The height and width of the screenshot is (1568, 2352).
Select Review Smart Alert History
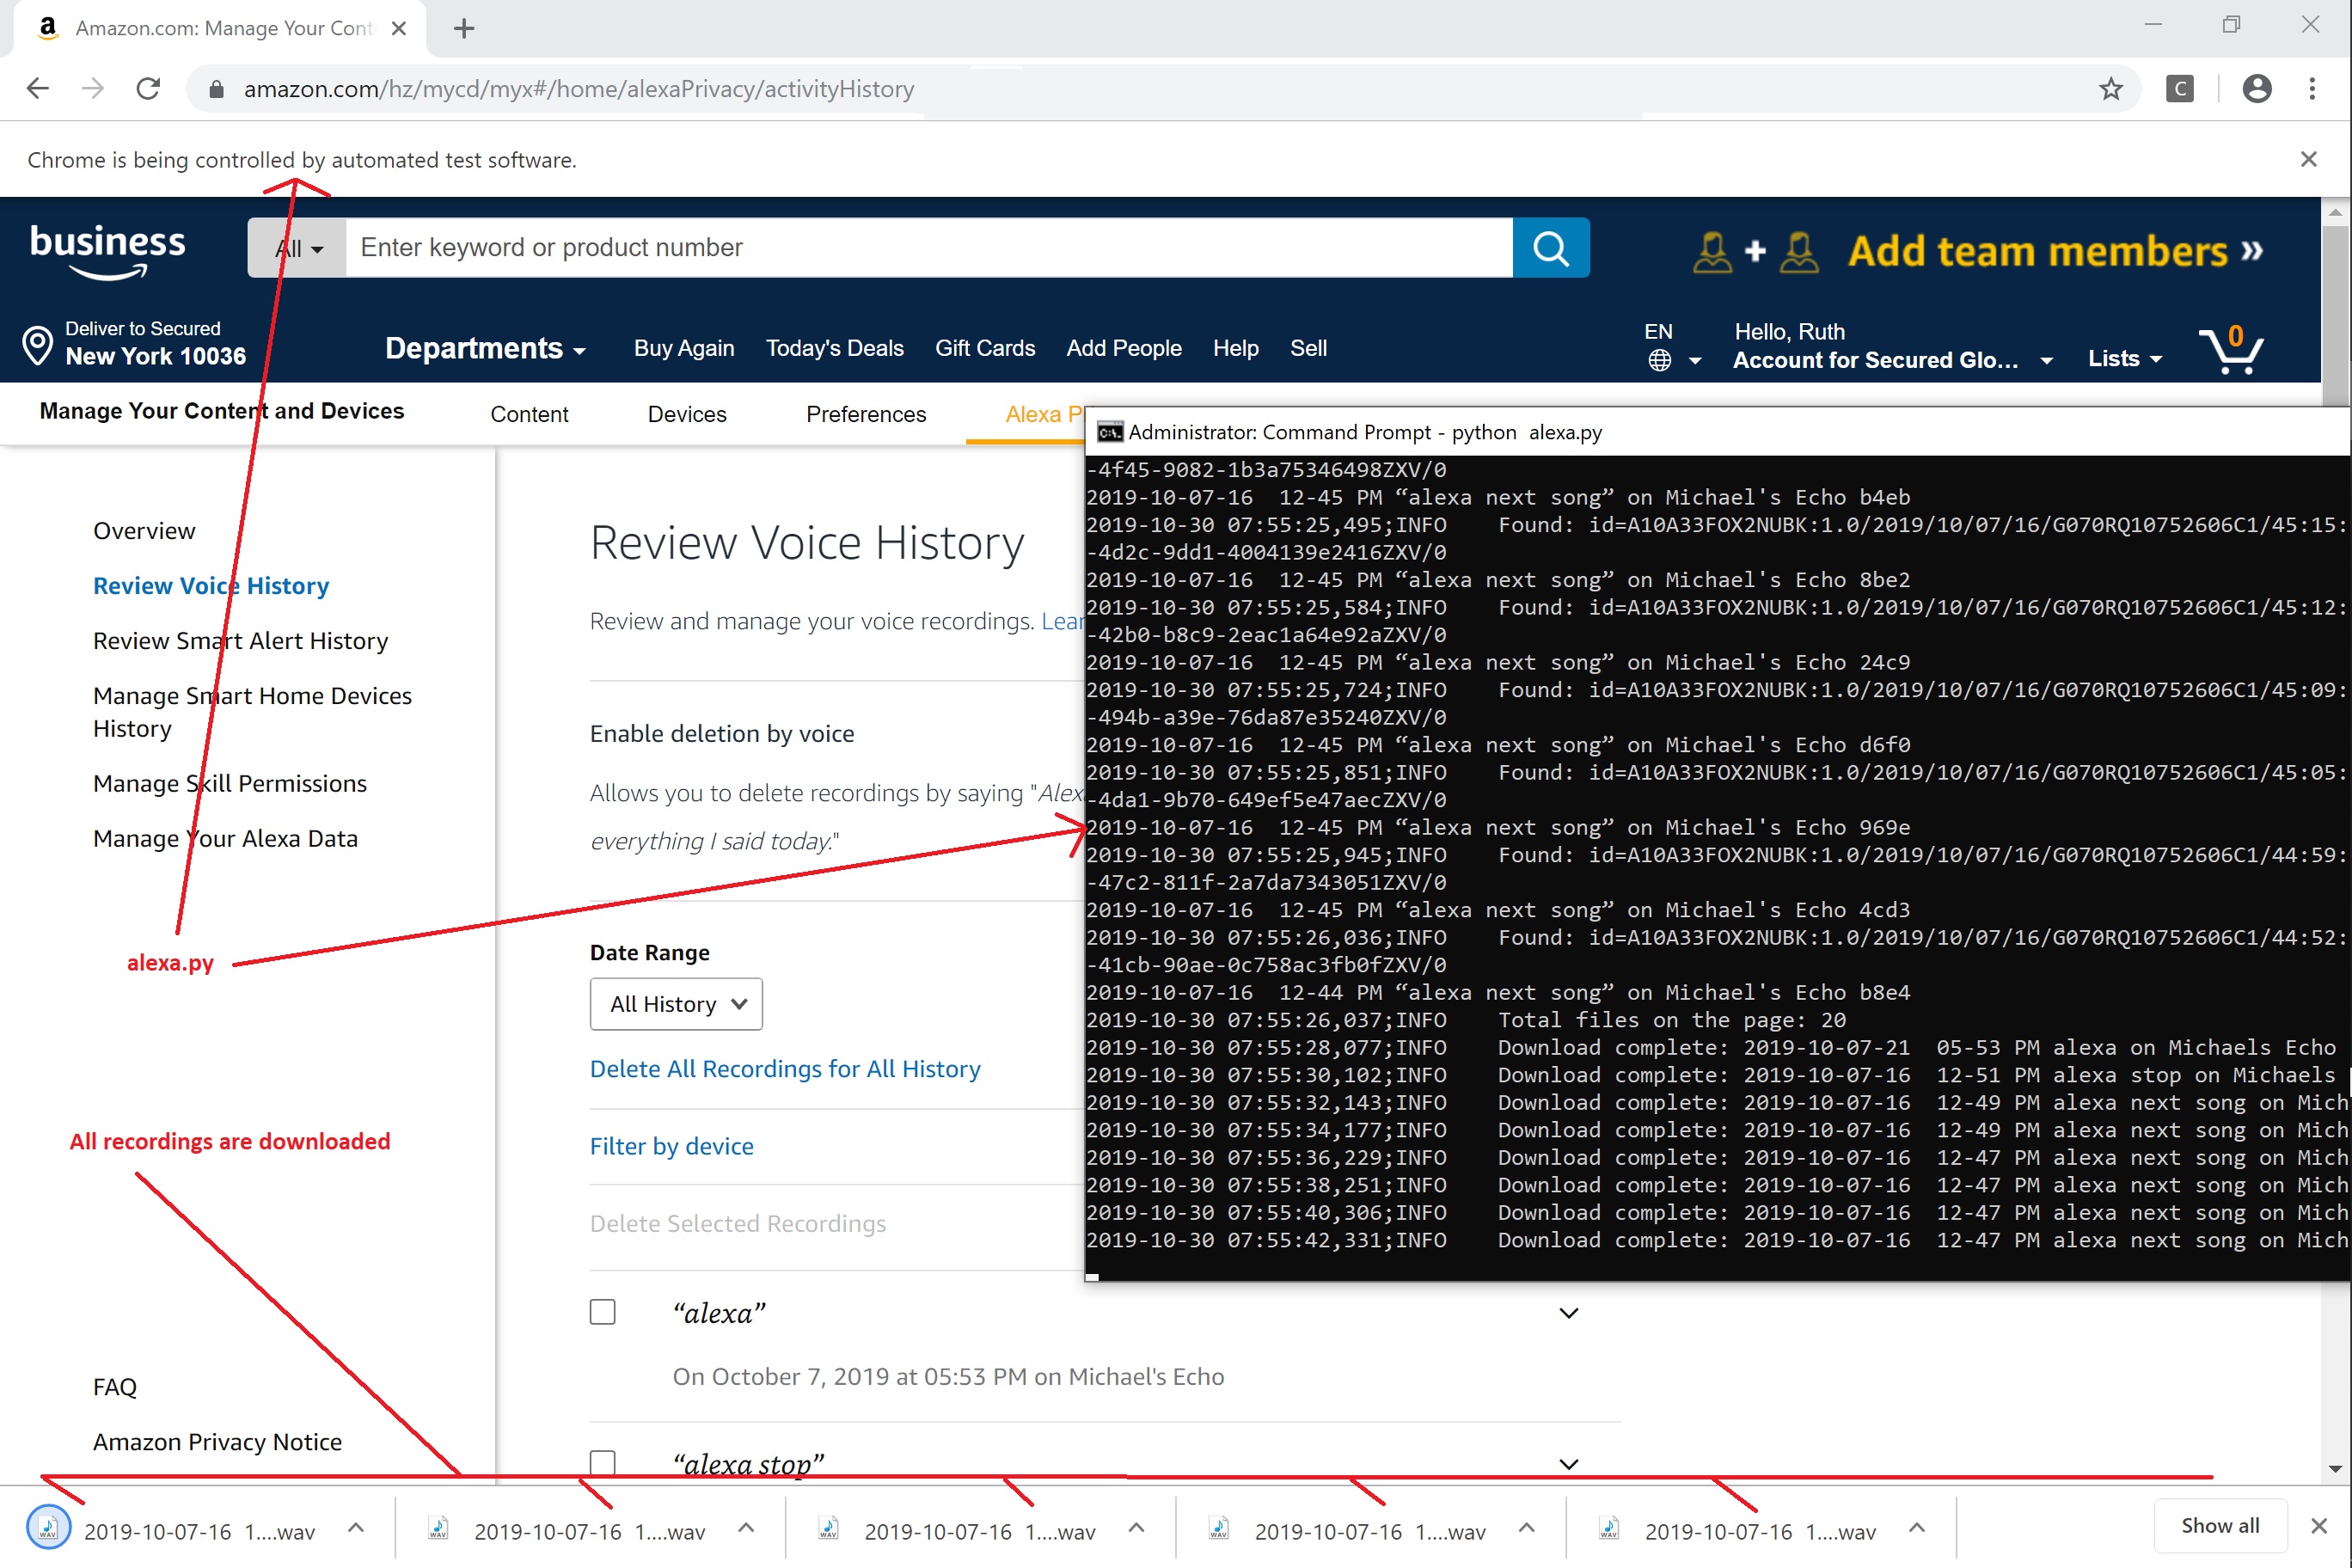240,641
